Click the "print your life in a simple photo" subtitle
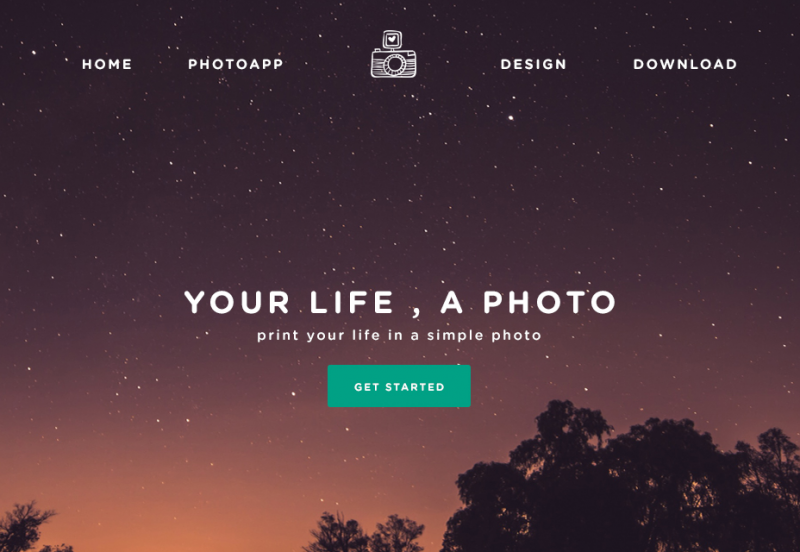This screenshot has width=800, height=552. click(399, 335)
